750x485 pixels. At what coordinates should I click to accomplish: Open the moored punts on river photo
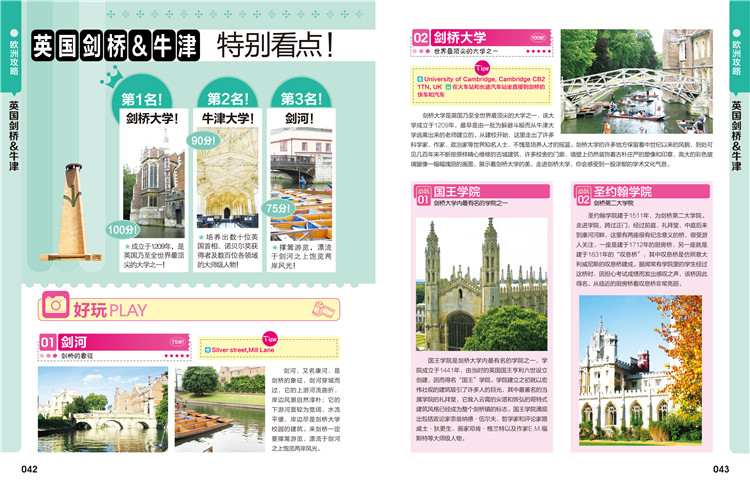tap(220, 409)
